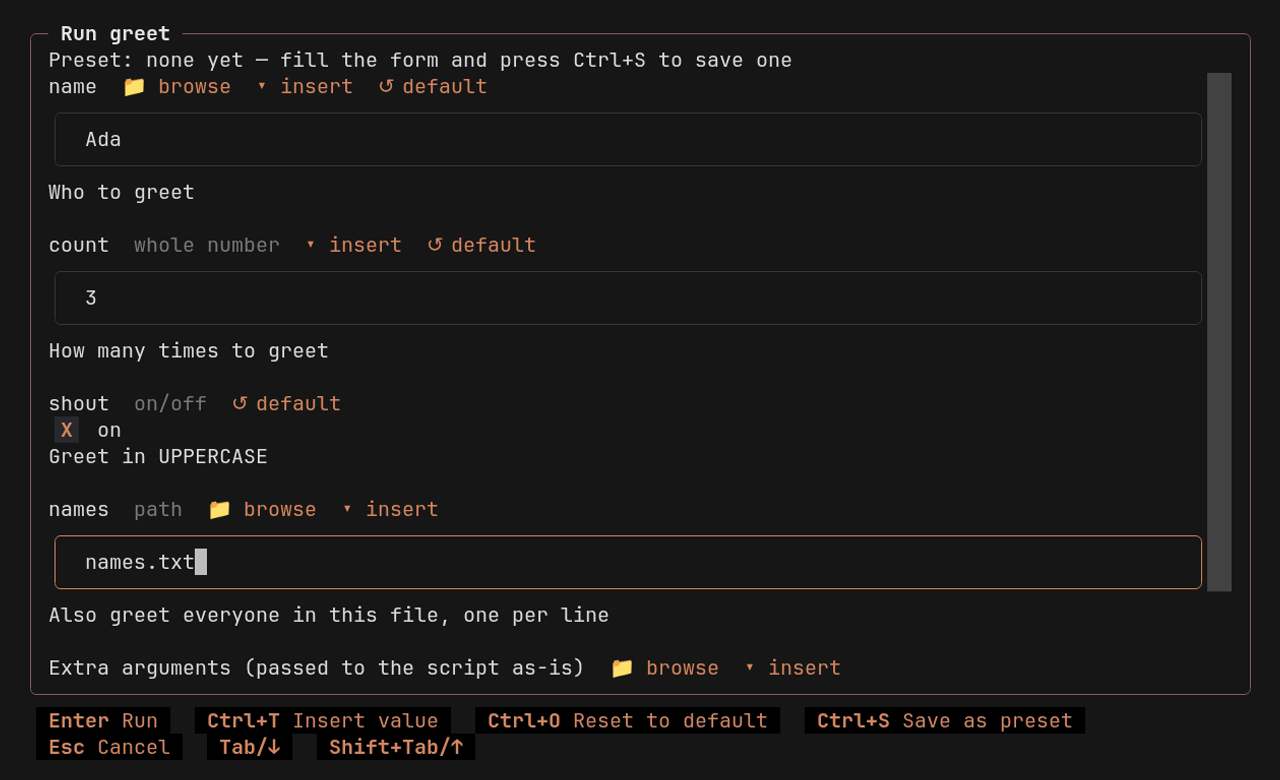Click the reset default icon for shout
The height and width of the screenshot is (780, 1280).
coord(240,404)
